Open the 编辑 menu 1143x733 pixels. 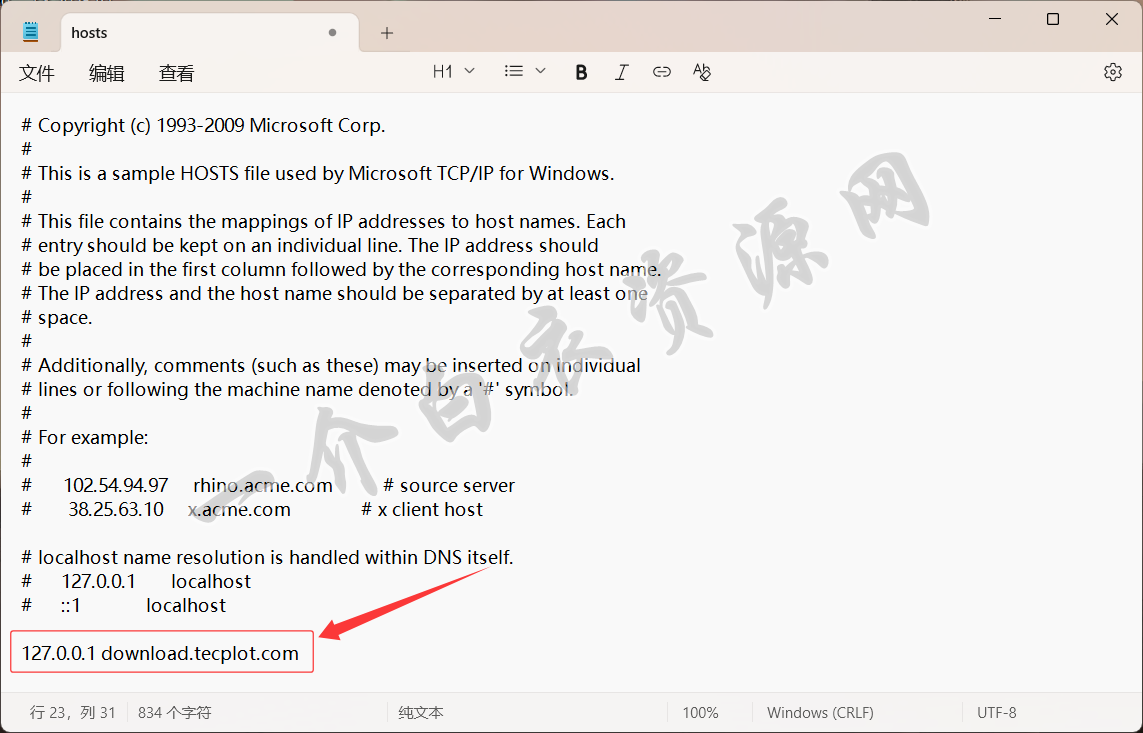106,73
